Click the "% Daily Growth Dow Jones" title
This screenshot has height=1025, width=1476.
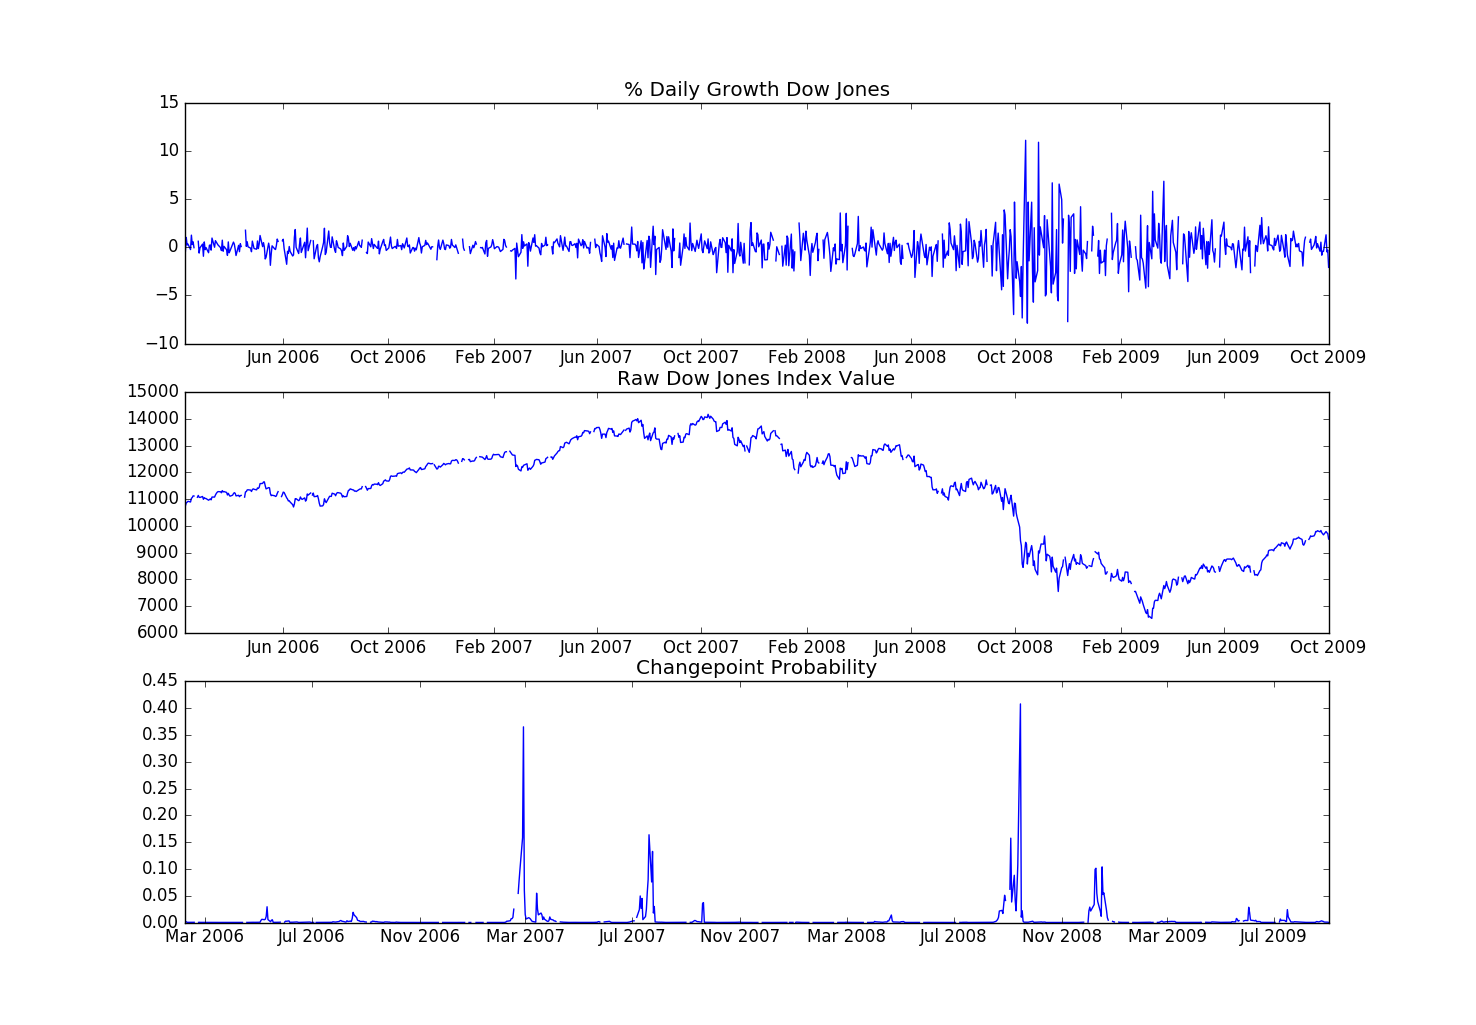coord(756,90)
